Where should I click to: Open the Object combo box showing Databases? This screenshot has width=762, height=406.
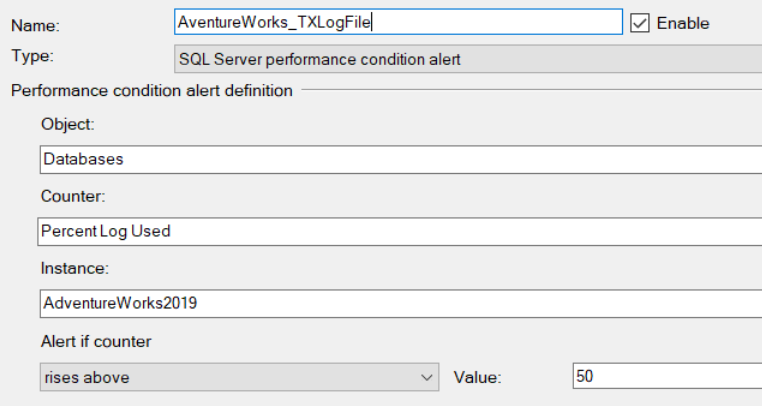coord(401,159)
